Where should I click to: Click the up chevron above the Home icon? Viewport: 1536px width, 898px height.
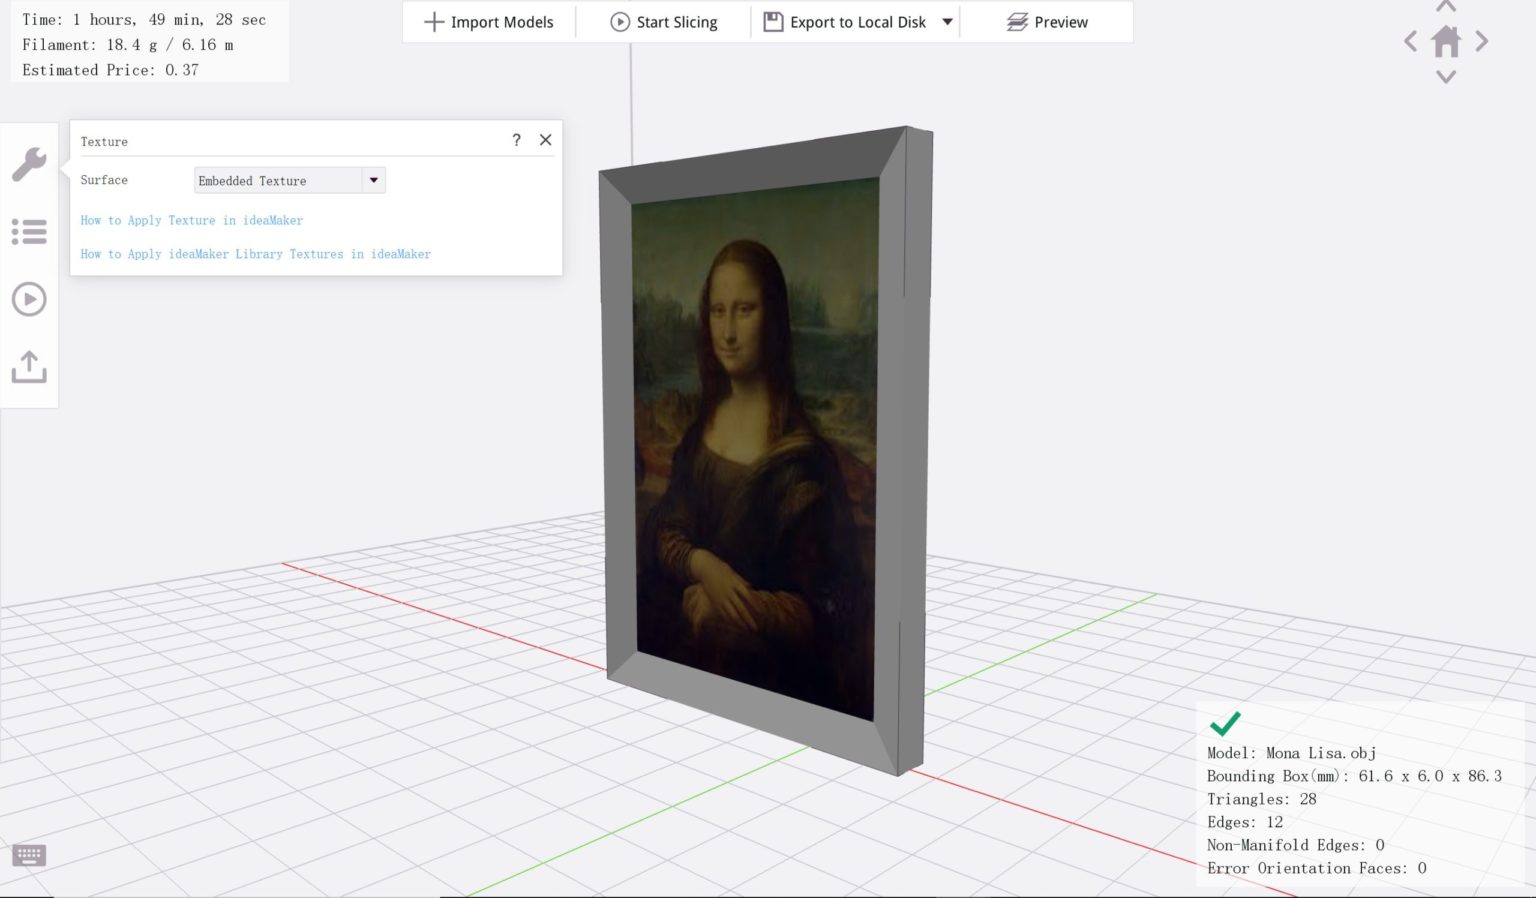coord(1446,7)
